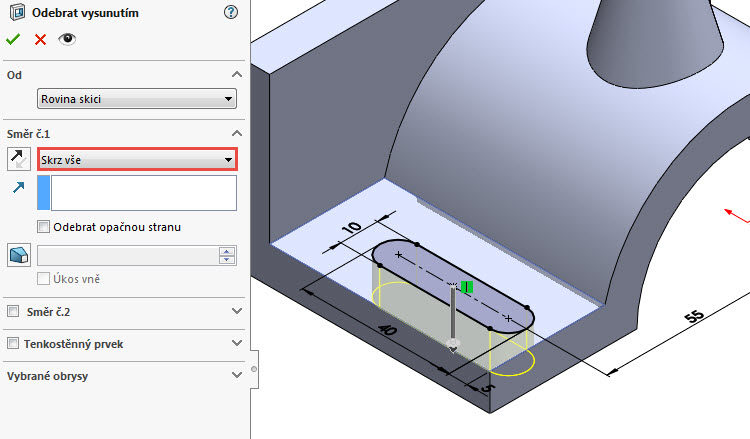Select the 10 dimension on sketch
This screenshot has height=439, width=750.
point(352,228)
